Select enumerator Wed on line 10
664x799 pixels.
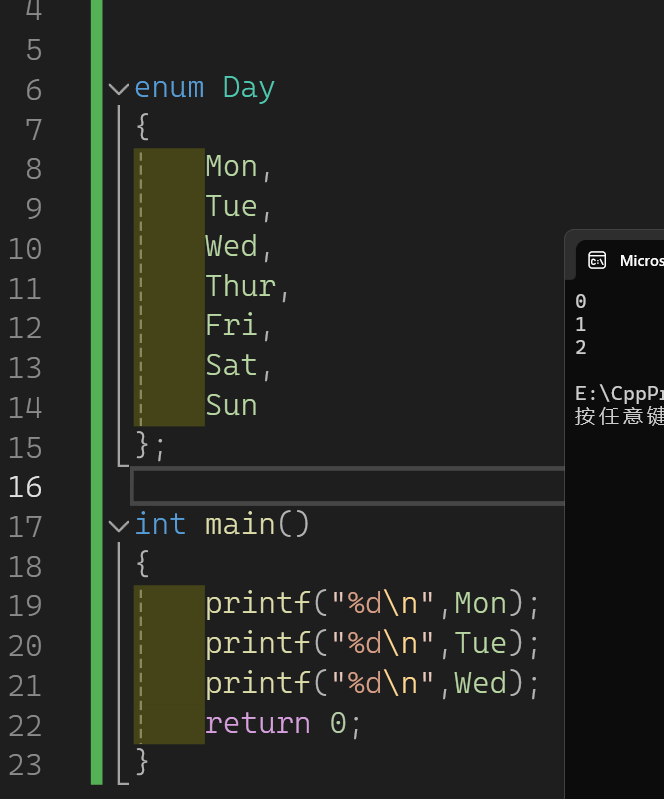tap(231, 246)
